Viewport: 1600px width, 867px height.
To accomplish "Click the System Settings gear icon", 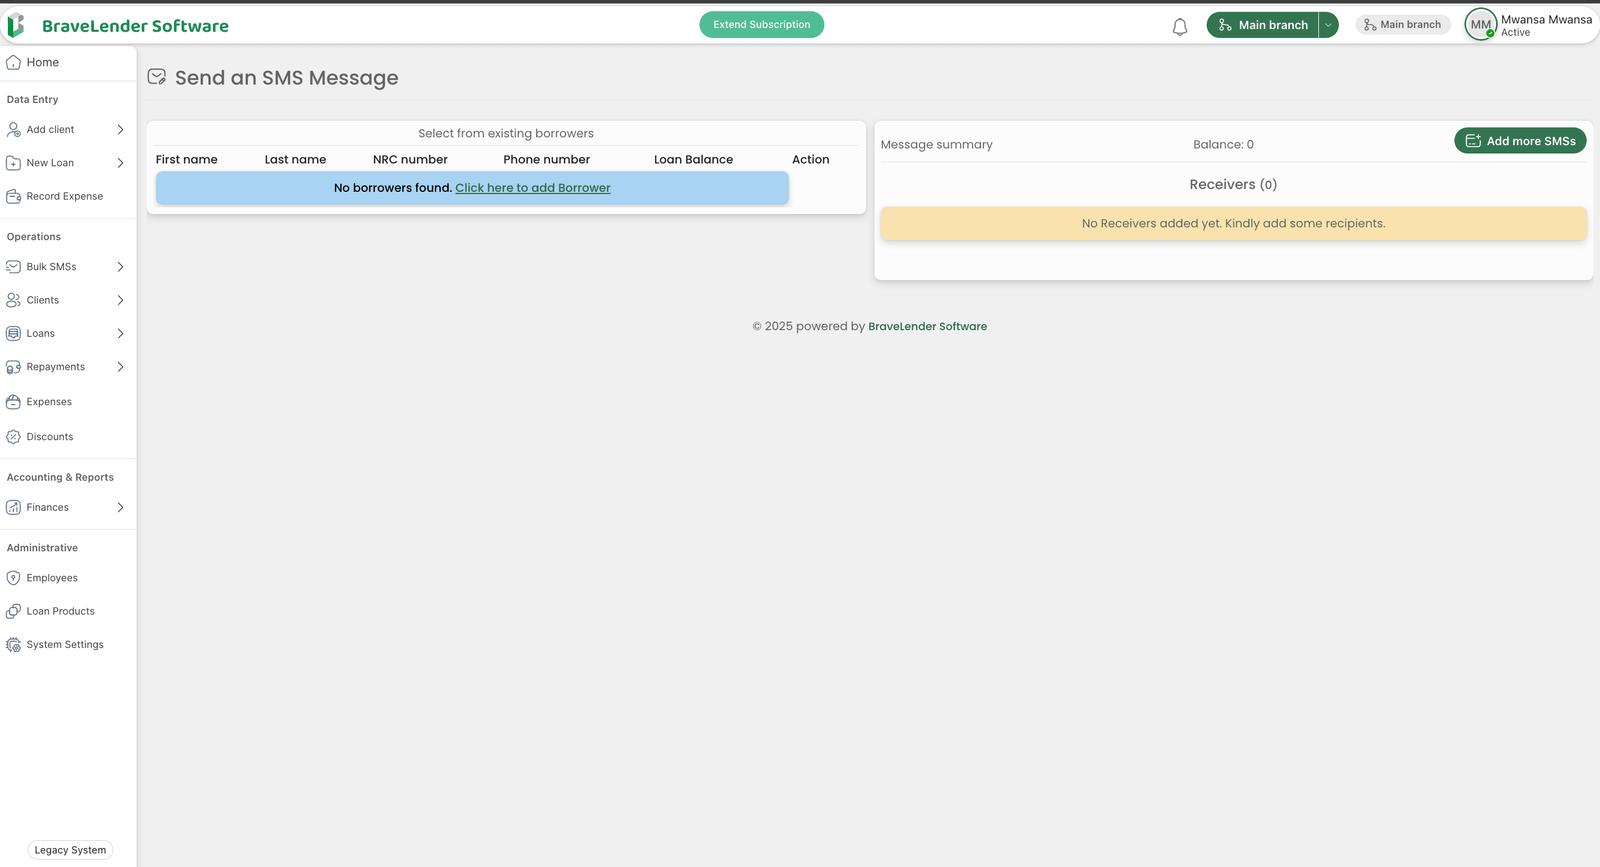I will 14,645.
